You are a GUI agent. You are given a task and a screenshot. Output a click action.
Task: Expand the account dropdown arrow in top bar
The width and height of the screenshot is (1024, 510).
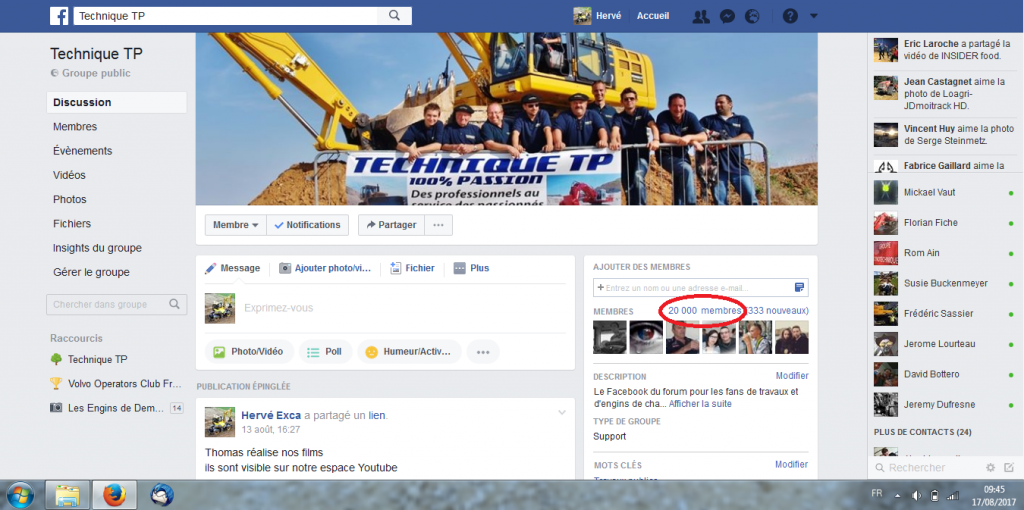(814, 16)
